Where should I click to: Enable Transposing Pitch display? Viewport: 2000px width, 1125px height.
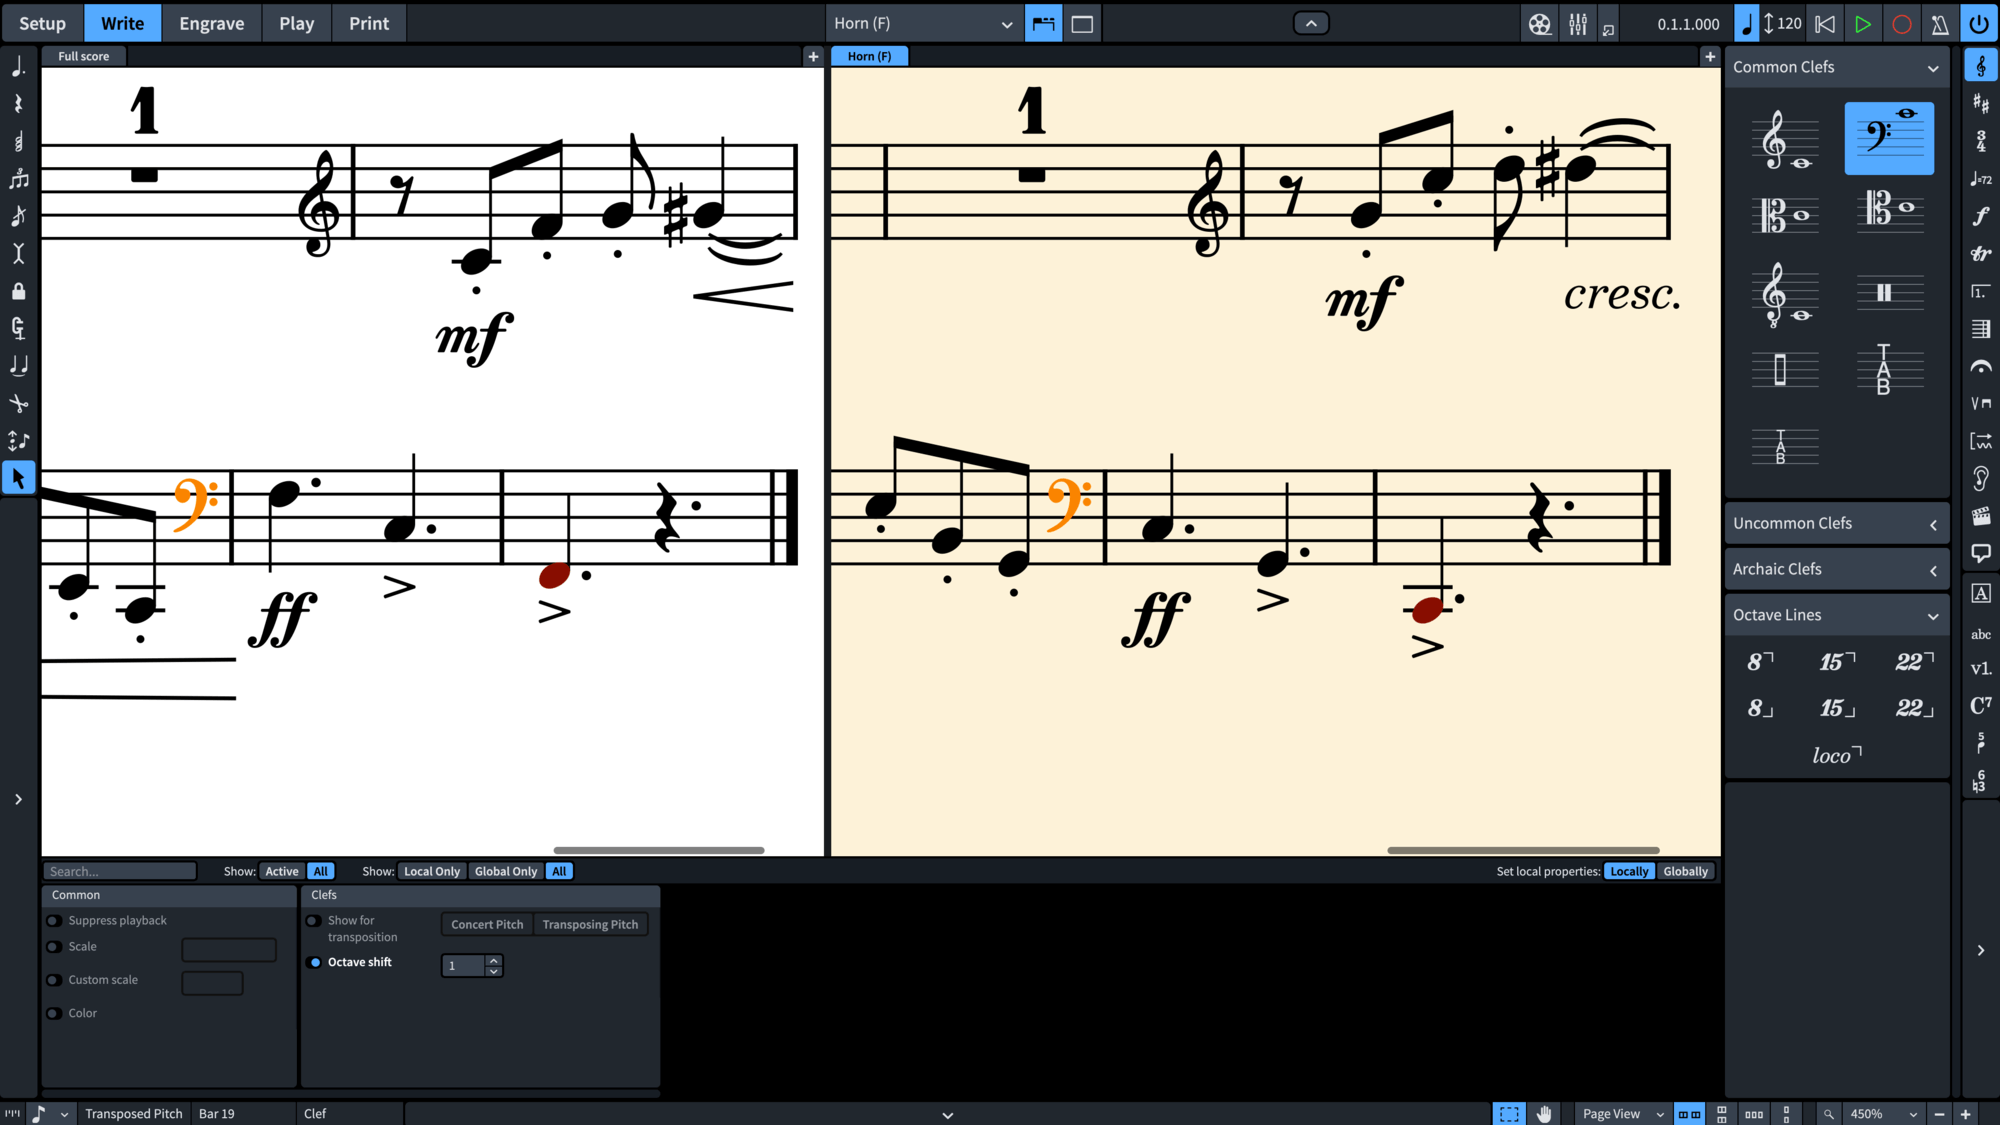(589, 923)
